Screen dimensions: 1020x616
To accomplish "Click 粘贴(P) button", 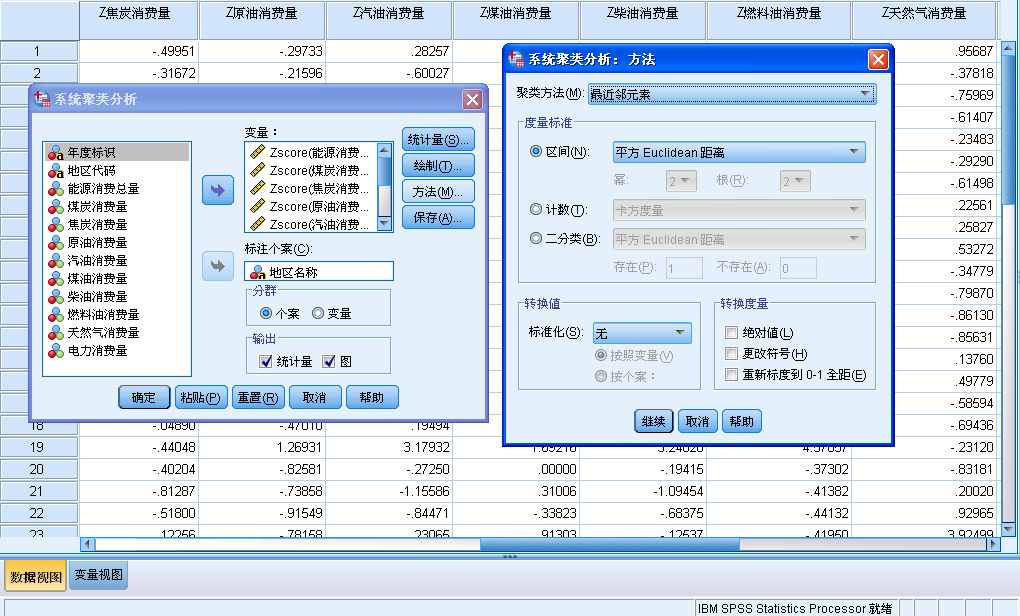I will click(x=200, y=397).
